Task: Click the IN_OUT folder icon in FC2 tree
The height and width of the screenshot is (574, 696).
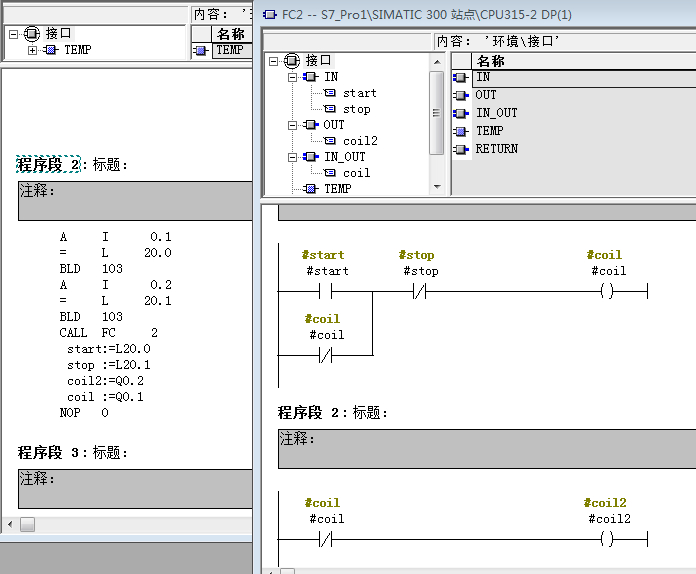Action: [311, 157]
